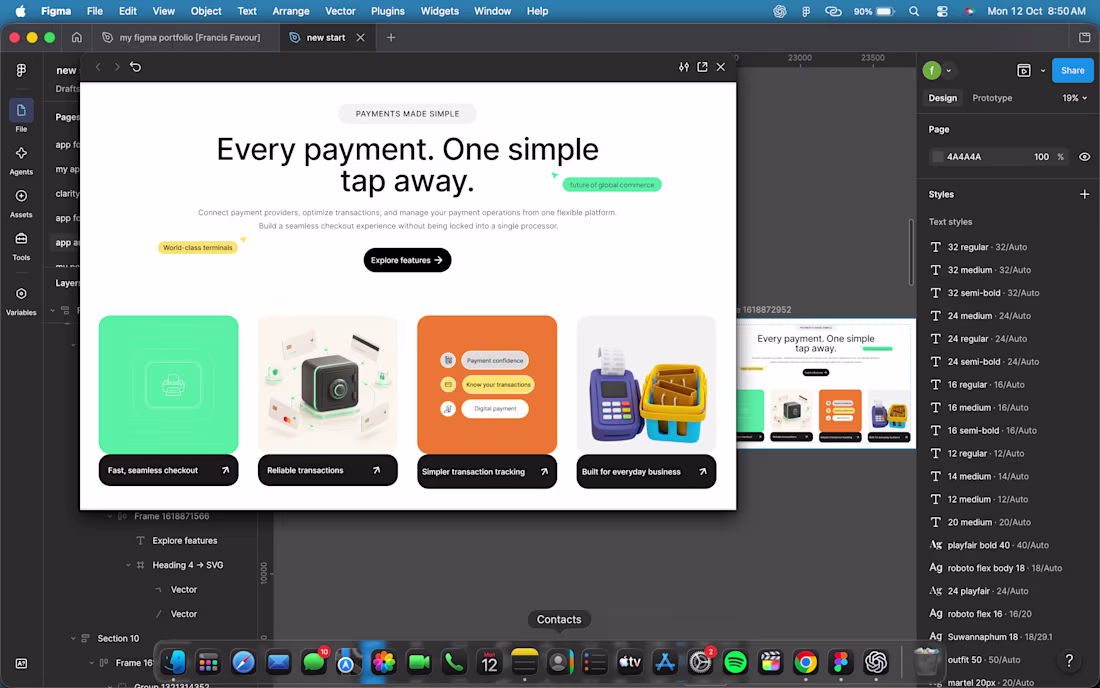Click the Present play icon
This screenshot has height=688, width=1100.
pyautogui.click(x=1024, y=70)
